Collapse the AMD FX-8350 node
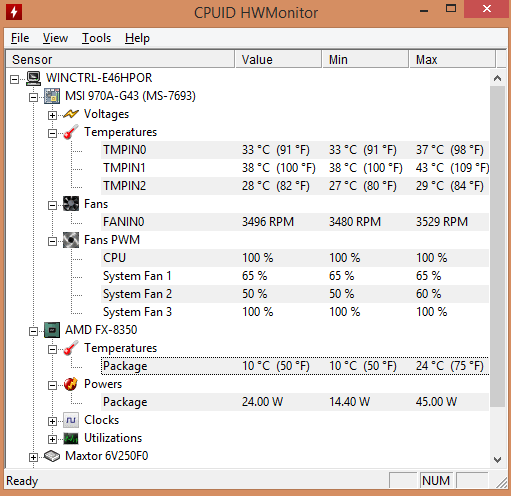 [33, 331]
